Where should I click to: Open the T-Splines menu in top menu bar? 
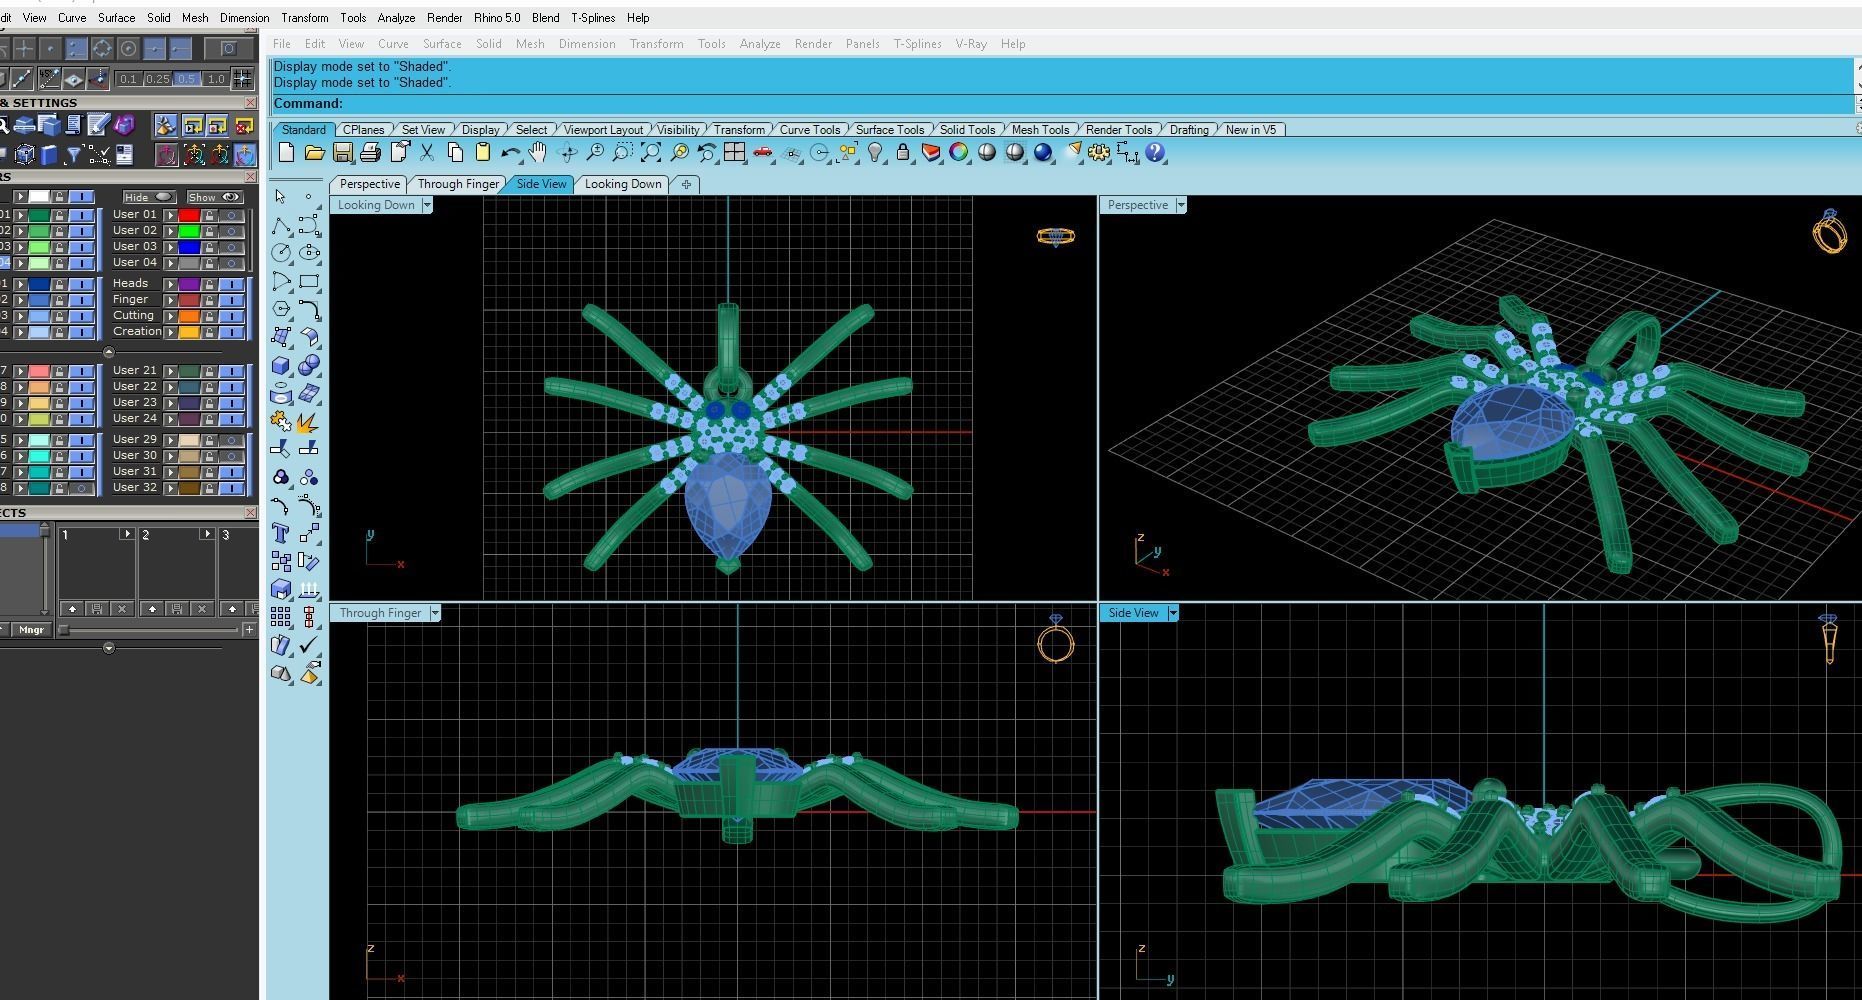(x=593, y=17)
